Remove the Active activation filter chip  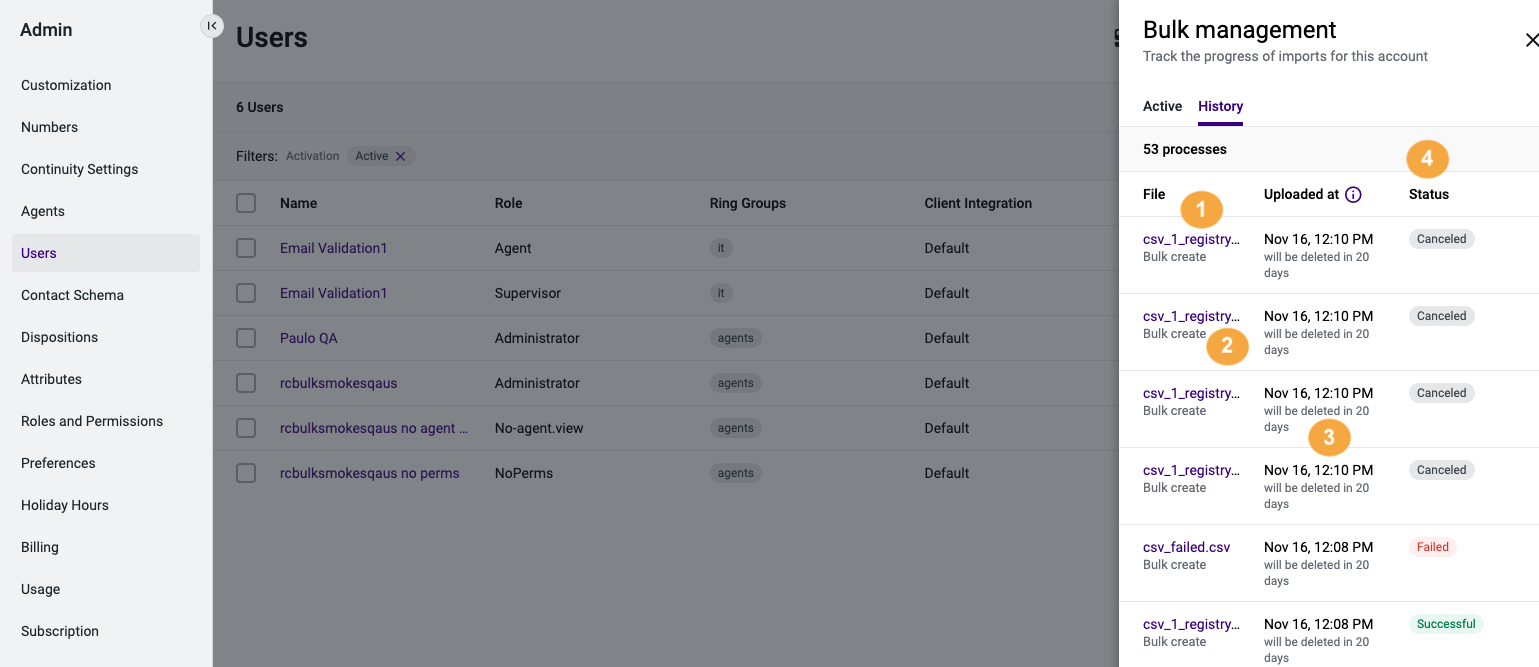coord(400,156)
